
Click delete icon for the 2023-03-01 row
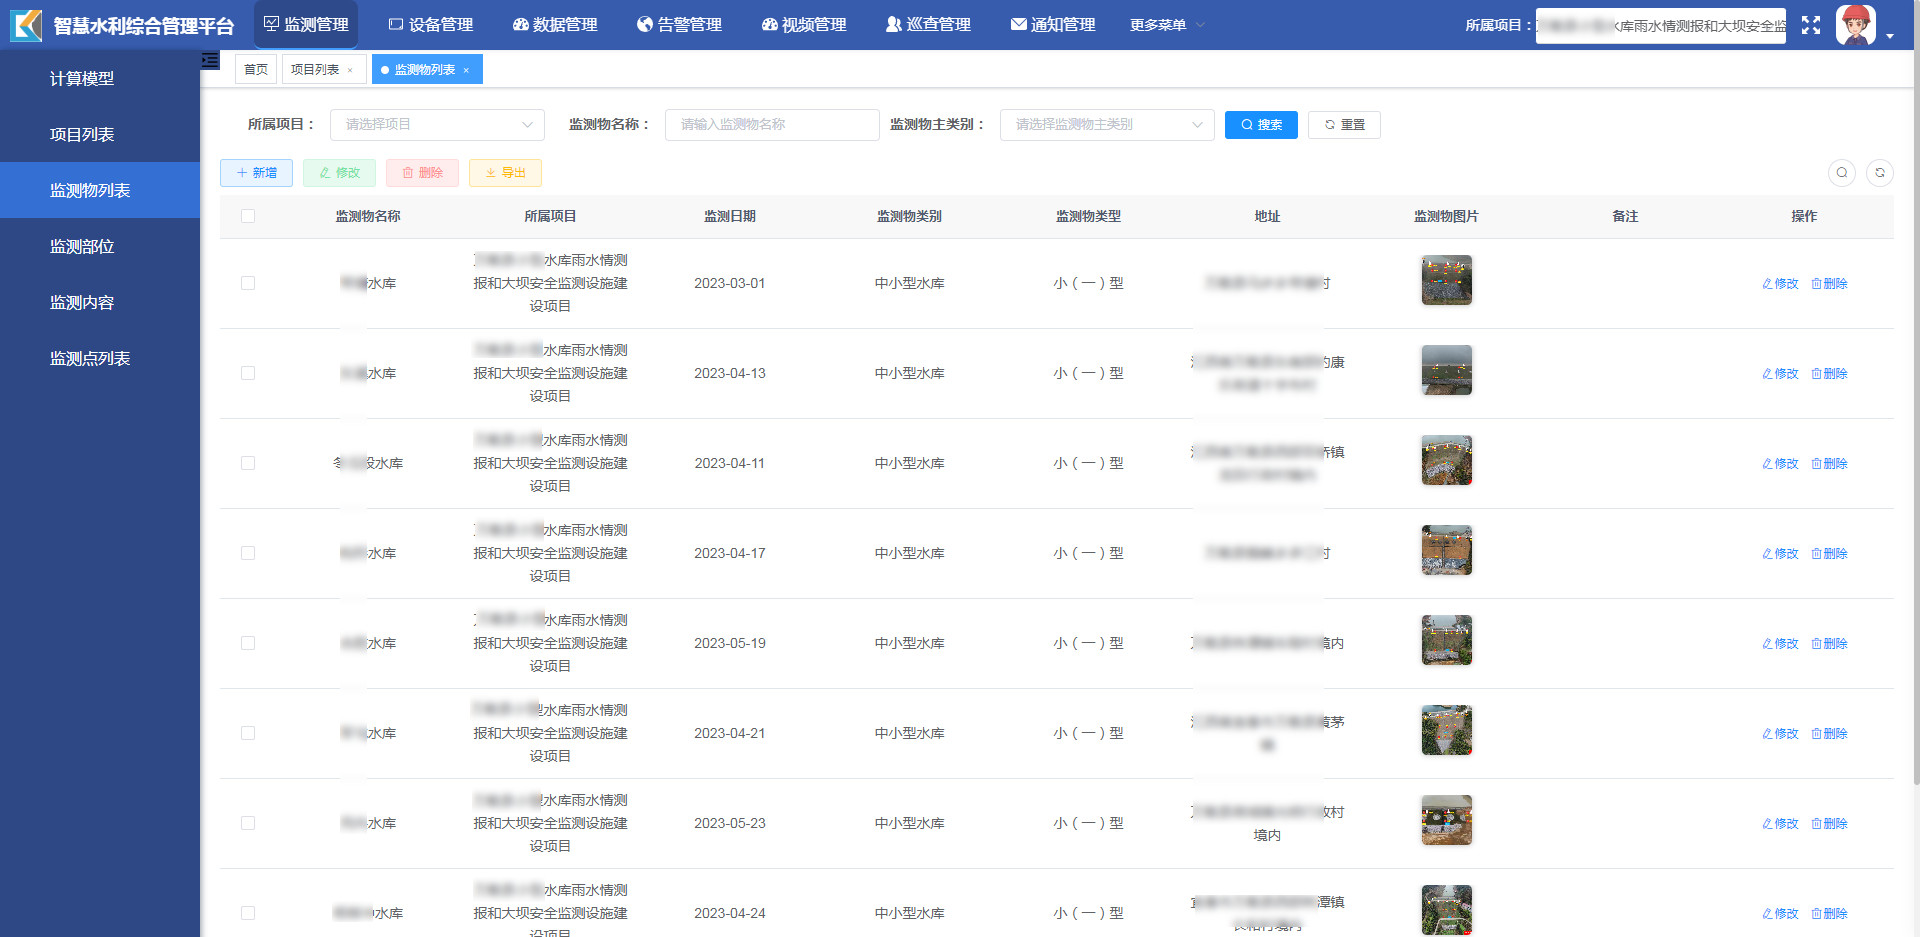(1828, 284)
